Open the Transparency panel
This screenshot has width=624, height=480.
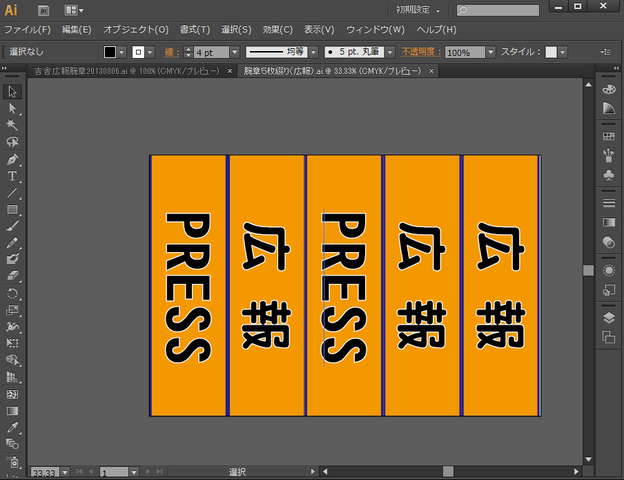608,242
